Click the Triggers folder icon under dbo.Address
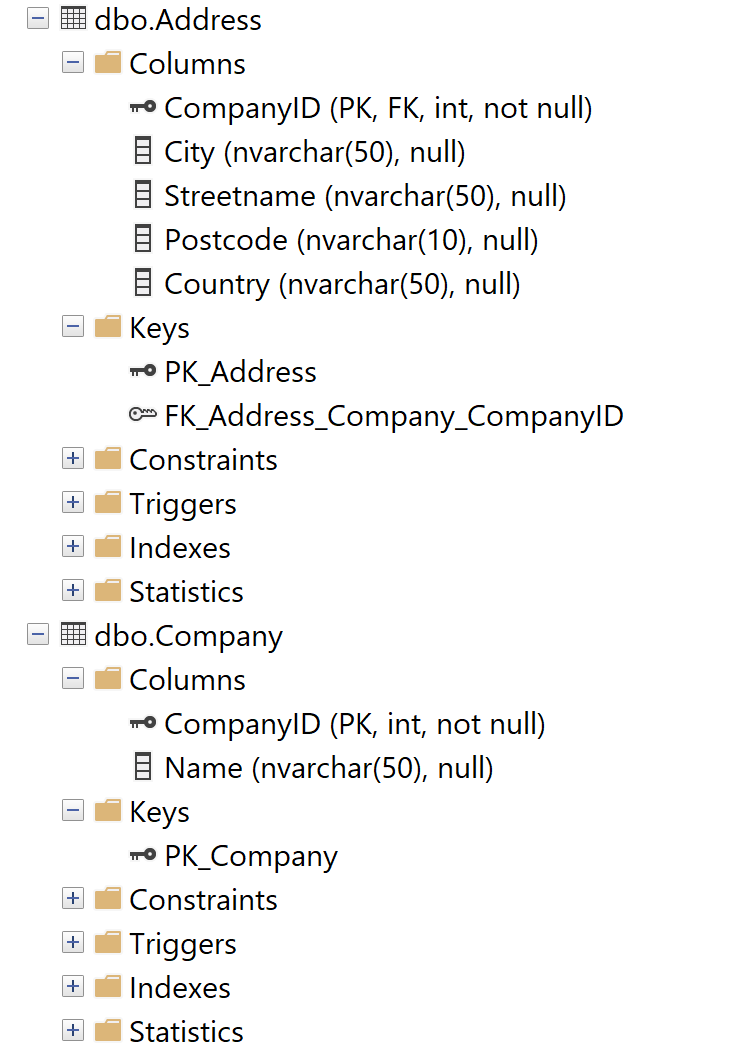Image resolution: width=739 pixels, height=1048 pixels. coord(108,503)
